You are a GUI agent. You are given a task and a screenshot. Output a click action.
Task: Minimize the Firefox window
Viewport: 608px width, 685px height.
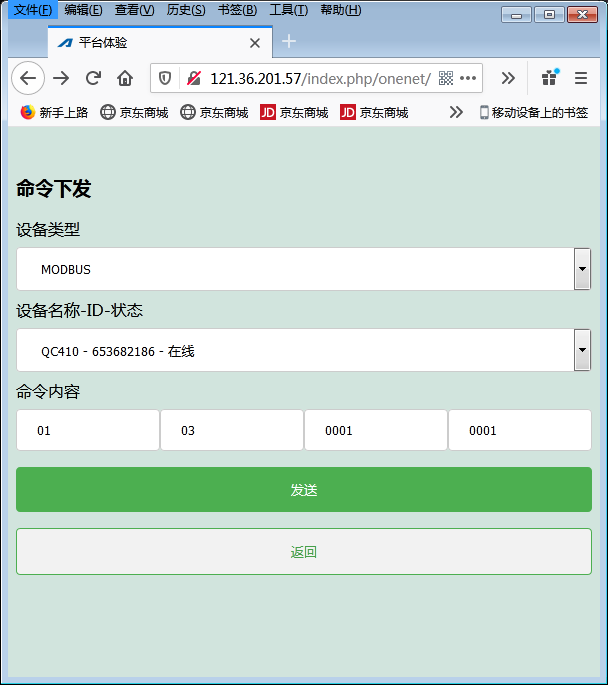pyautogui.click(x=516, y=15)
